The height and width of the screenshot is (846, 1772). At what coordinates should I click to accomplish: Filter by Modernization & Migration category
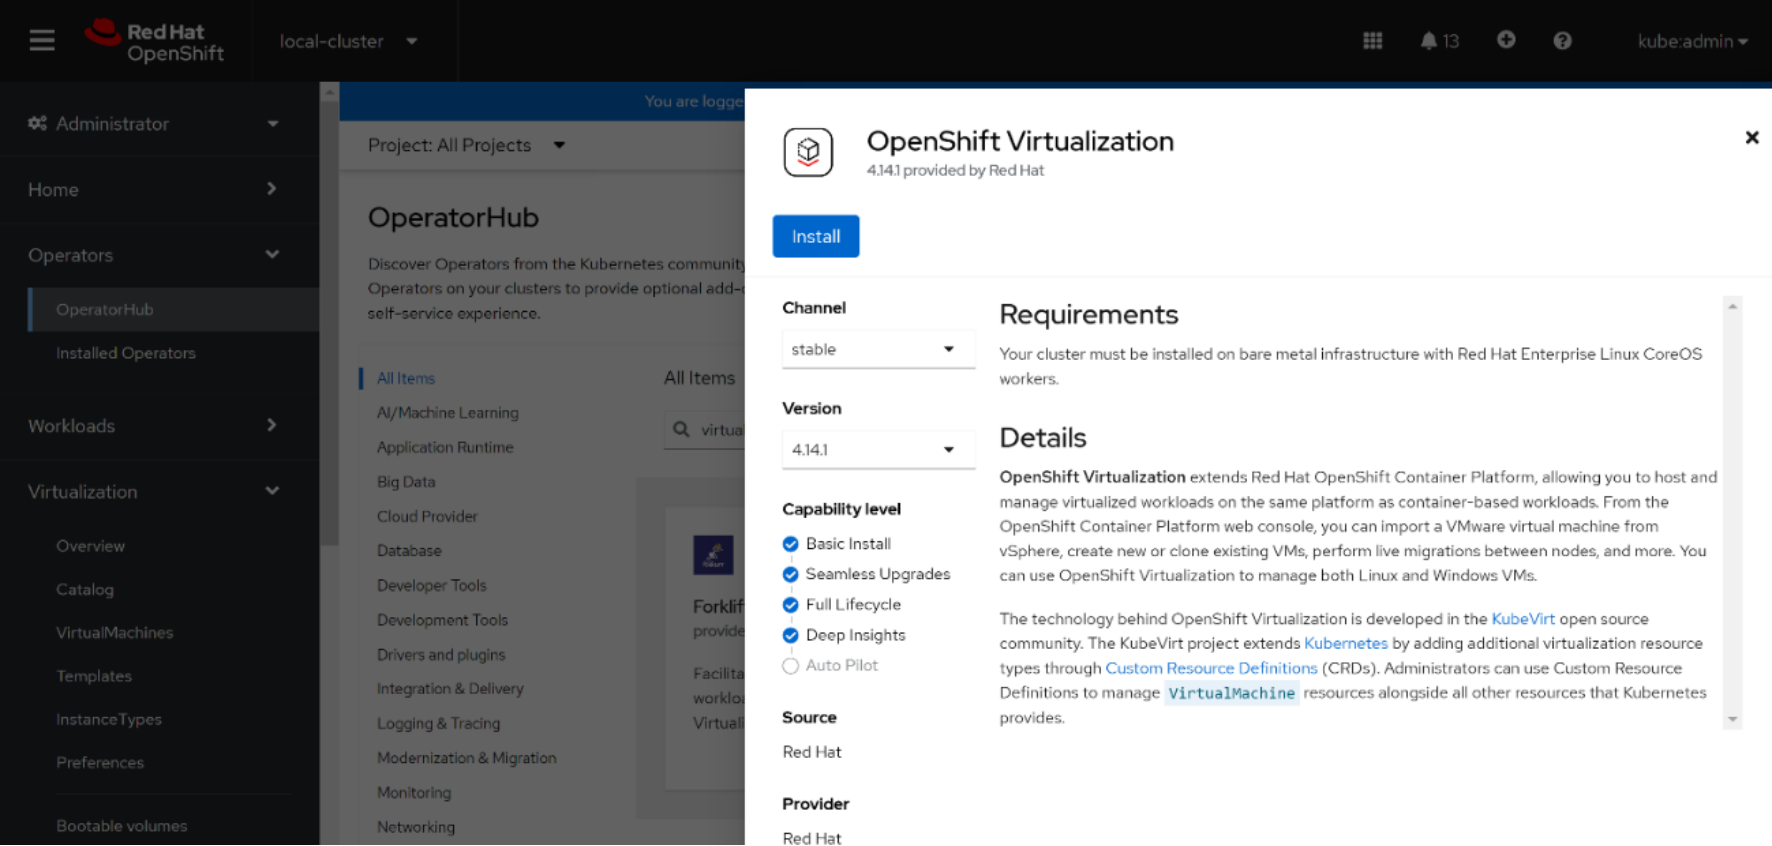467,758
